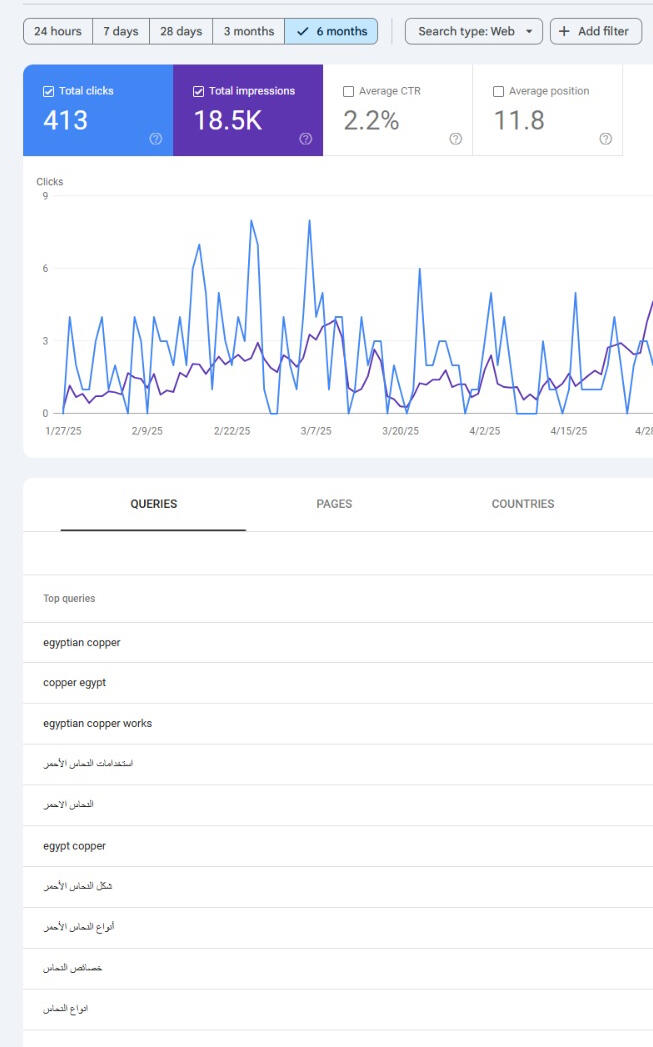Select the 7 days date range
This screenshot has width=653, height=1047.
[120, 31]
